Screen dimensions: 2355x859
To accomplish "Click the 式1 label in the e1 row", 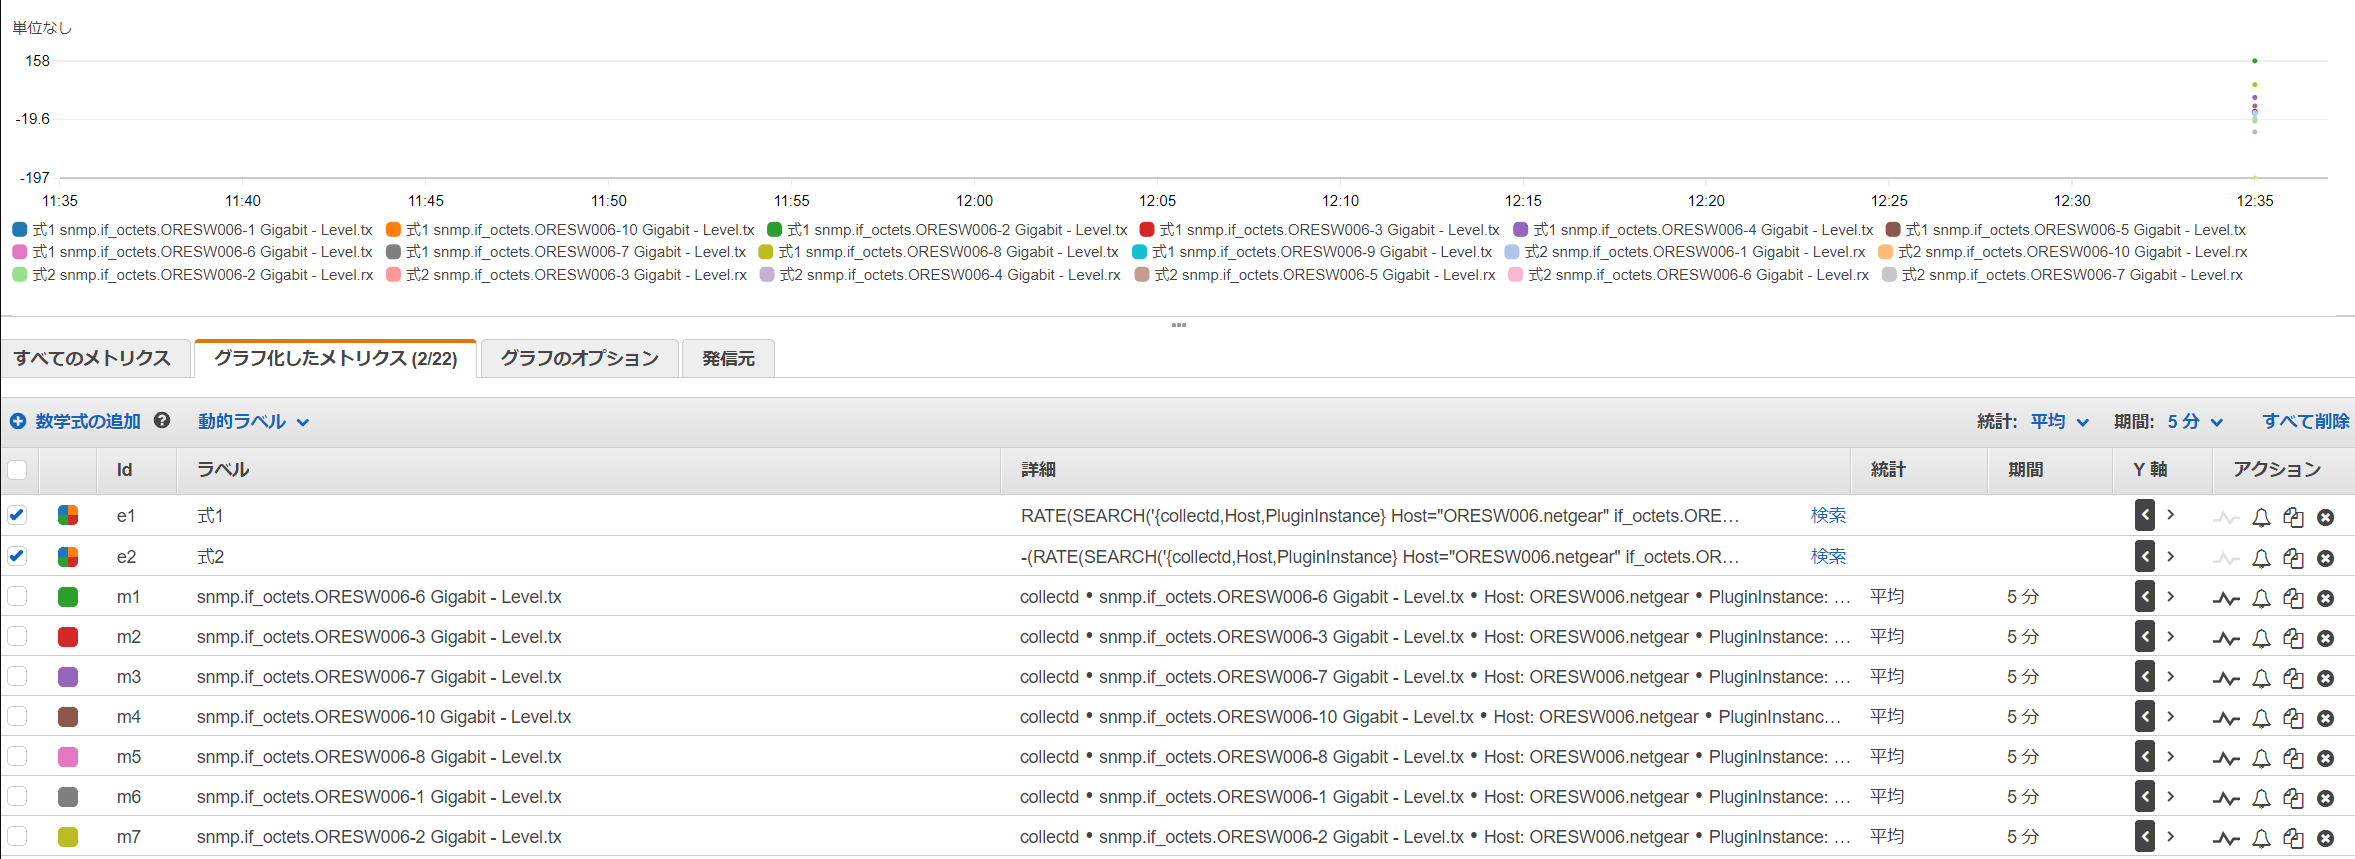I will (x=210, y=516).
